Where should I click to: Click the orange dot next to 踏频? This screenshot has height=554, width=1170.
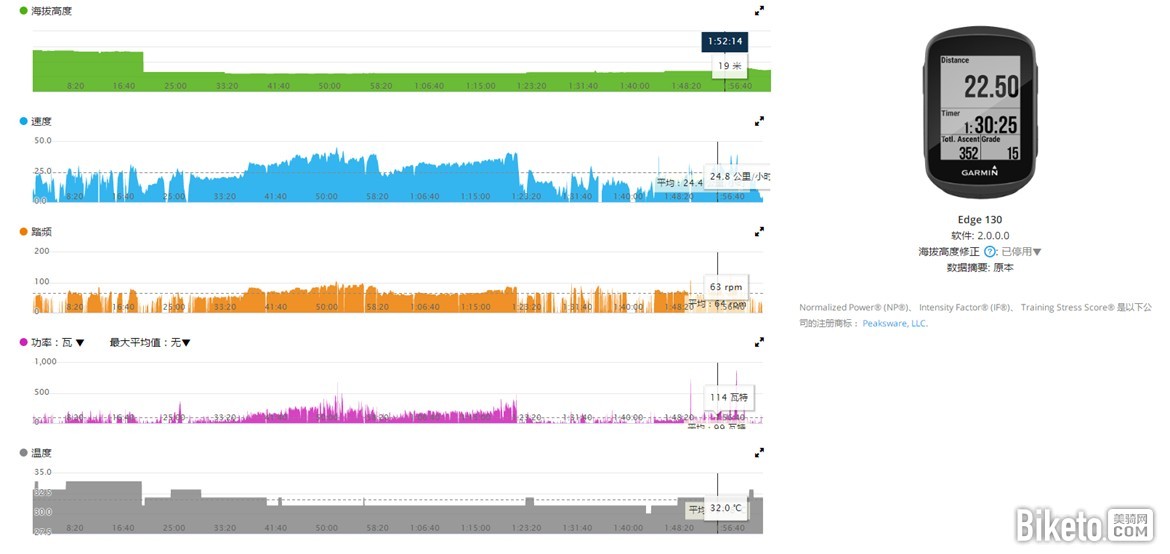pyautogui.click(x=24, y=231)
